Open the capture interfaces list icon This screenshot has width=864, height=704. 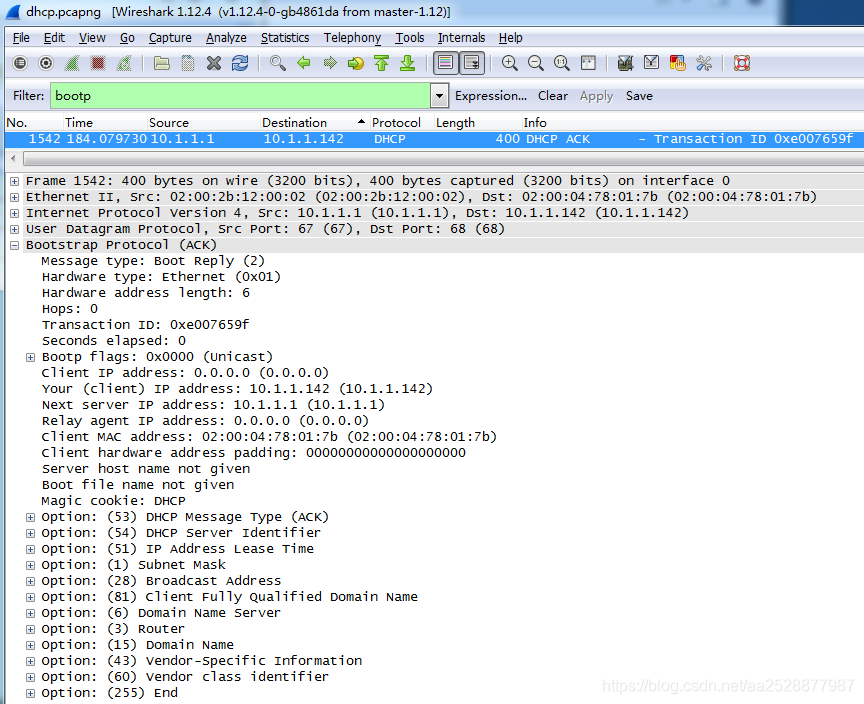point(20,63)
